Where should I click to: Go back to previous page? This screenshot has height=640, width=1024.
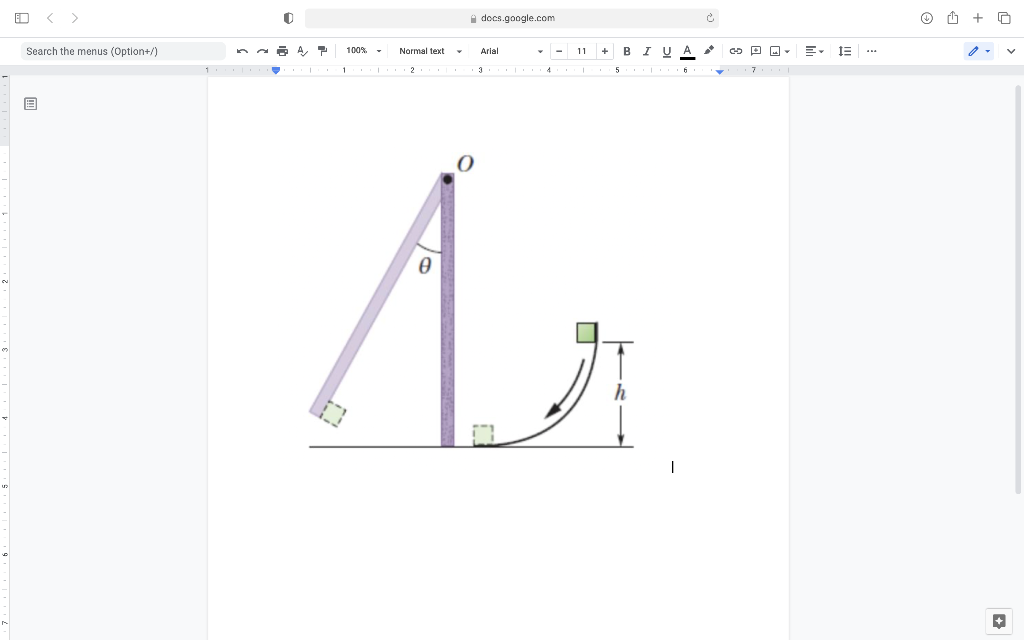[50, 18]
